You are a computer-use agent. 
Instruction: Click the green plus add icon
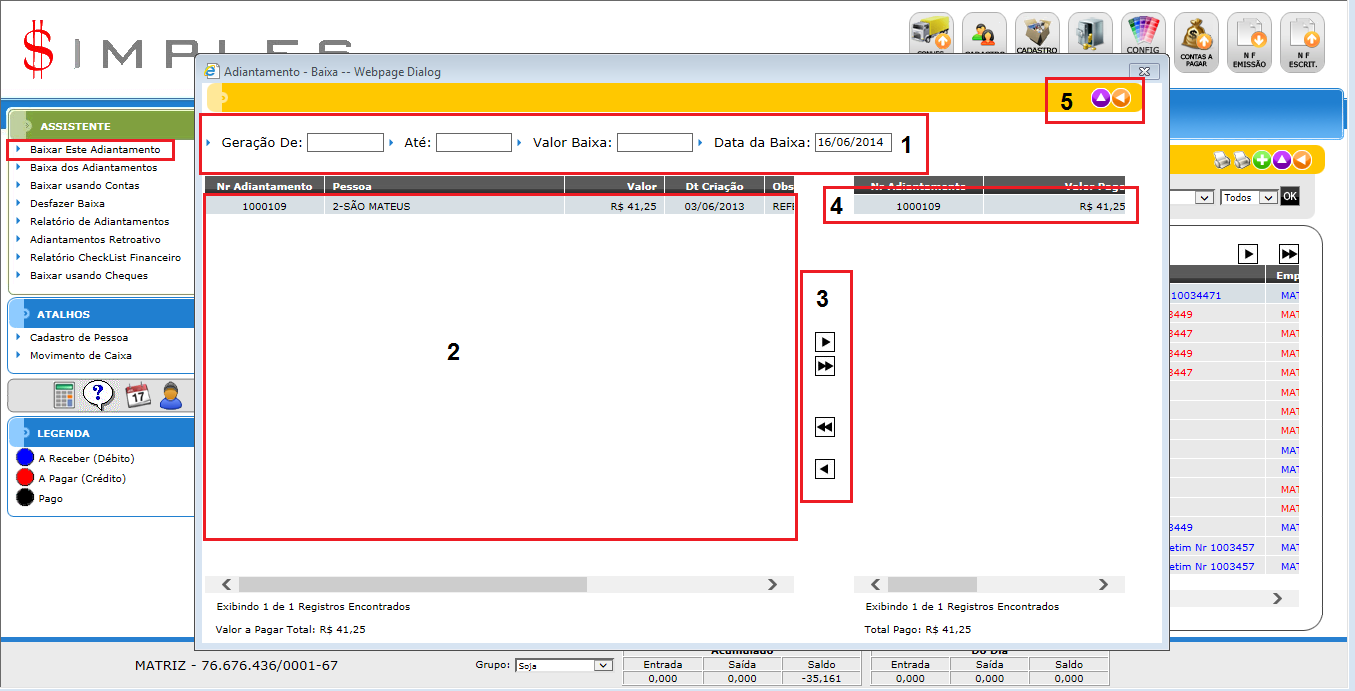pos(1262,160)
